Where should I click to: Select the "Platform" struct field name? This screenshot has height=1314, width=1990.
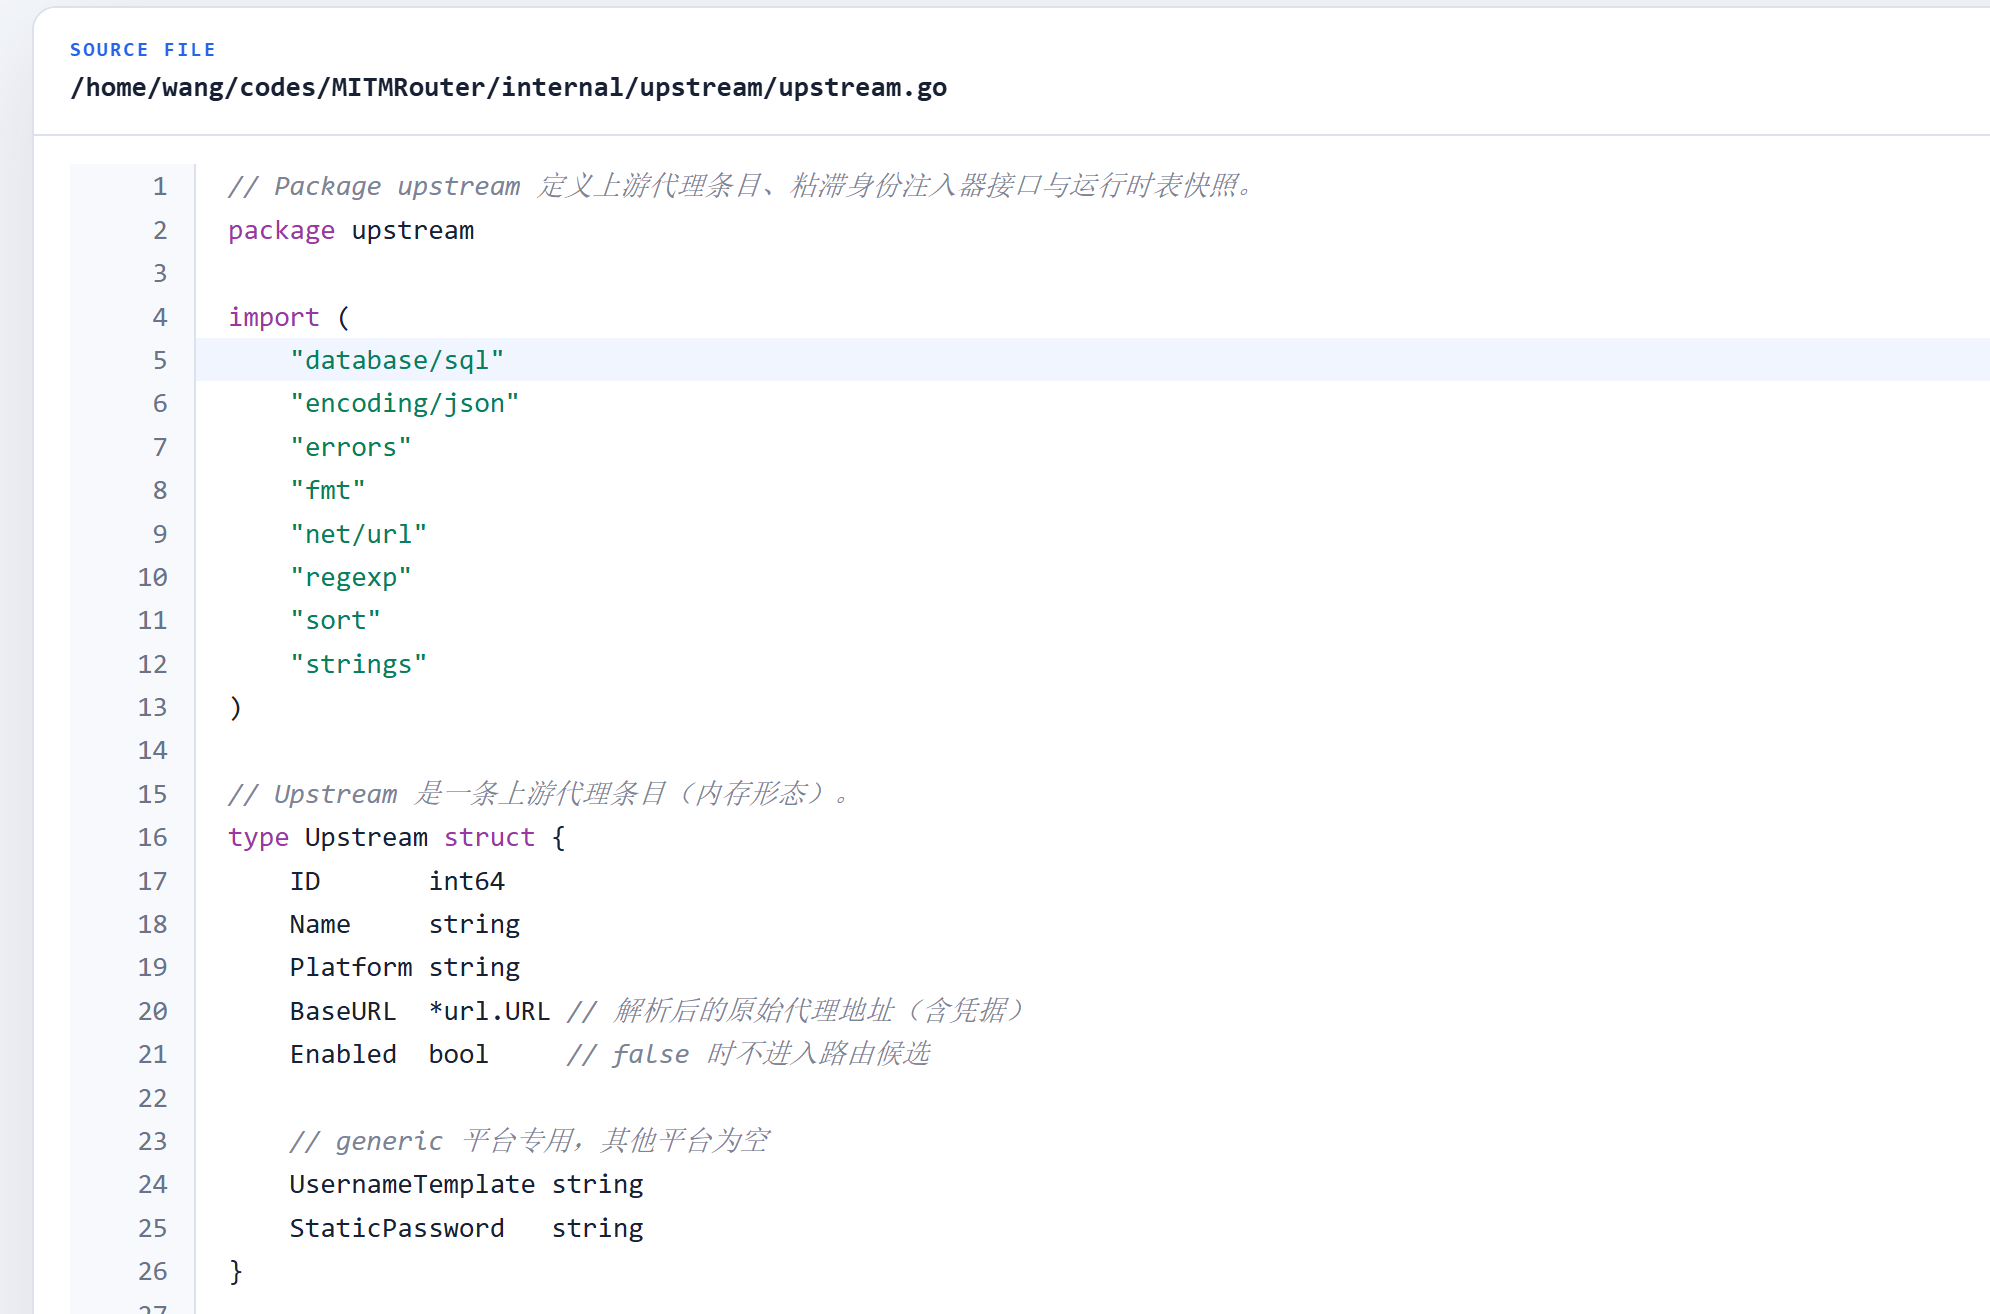click(x=351, y=967)
